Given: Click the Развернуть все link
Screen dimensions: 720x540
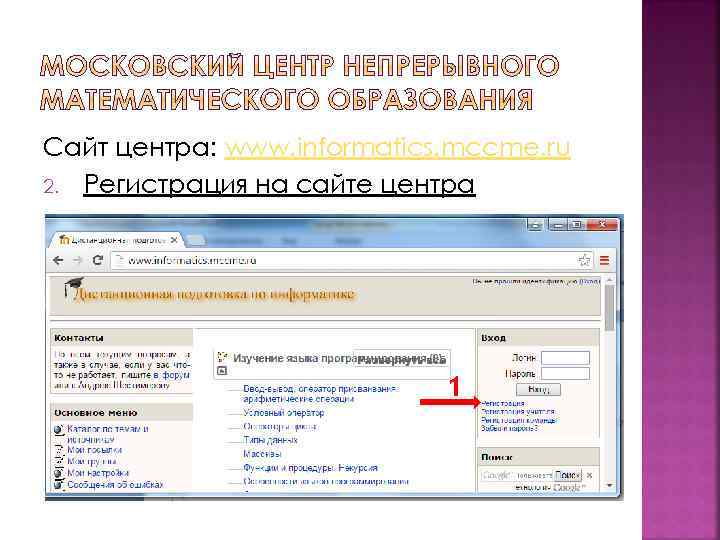Looking at the screenshot, I should point(402,360).
